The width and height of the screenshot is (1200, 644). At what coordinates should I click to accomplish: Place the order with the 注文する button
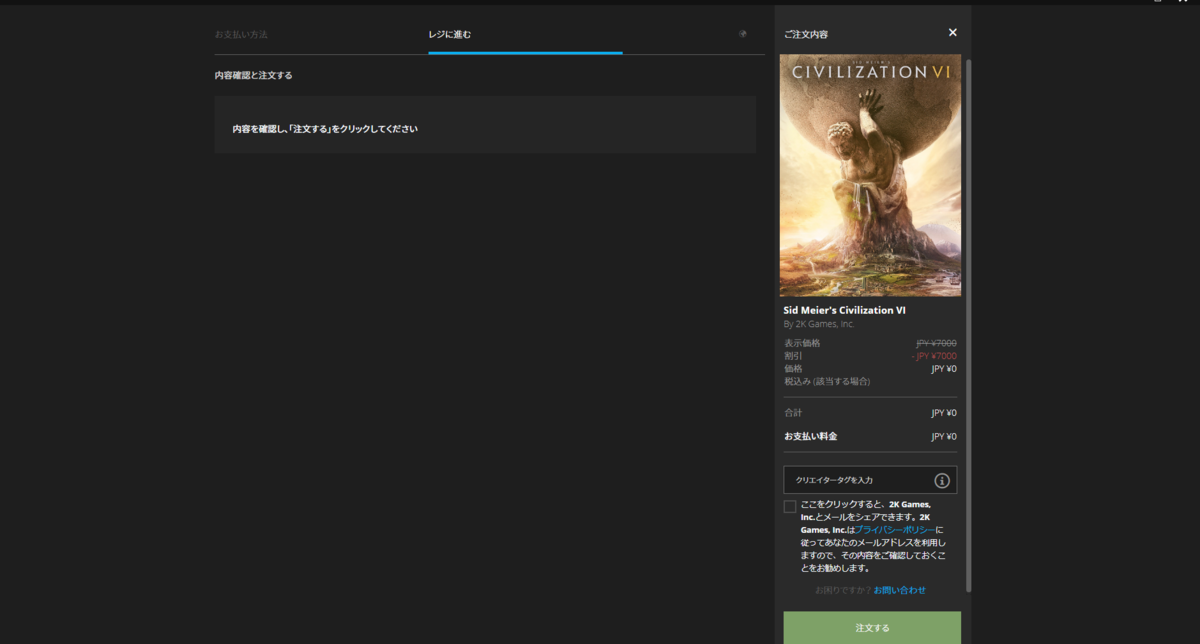click(872, 628)
